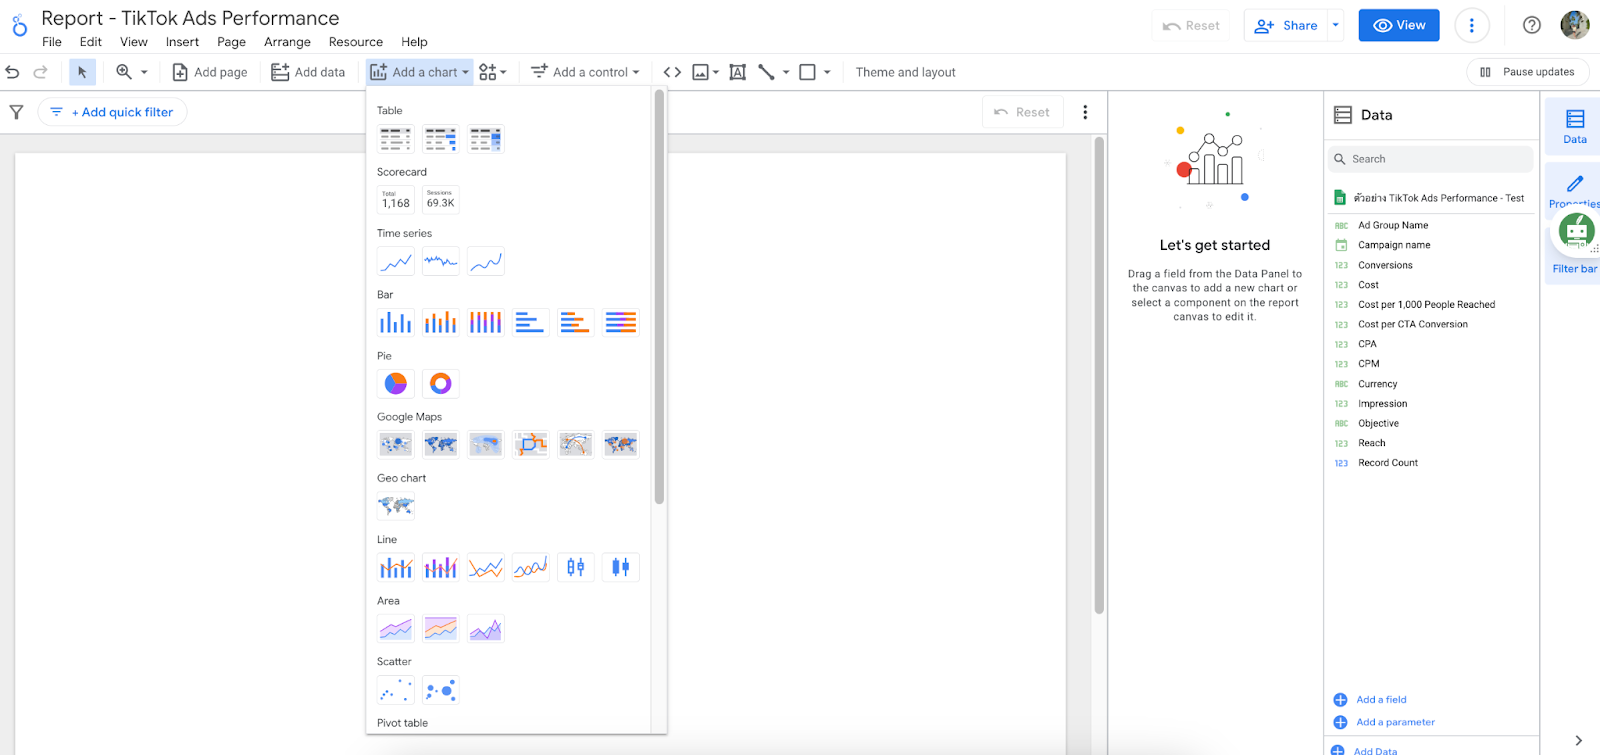This screenshot has width=1600, height=755.
Task: Choose the stacked area chart icon
Action: click(x=441, y=628)
